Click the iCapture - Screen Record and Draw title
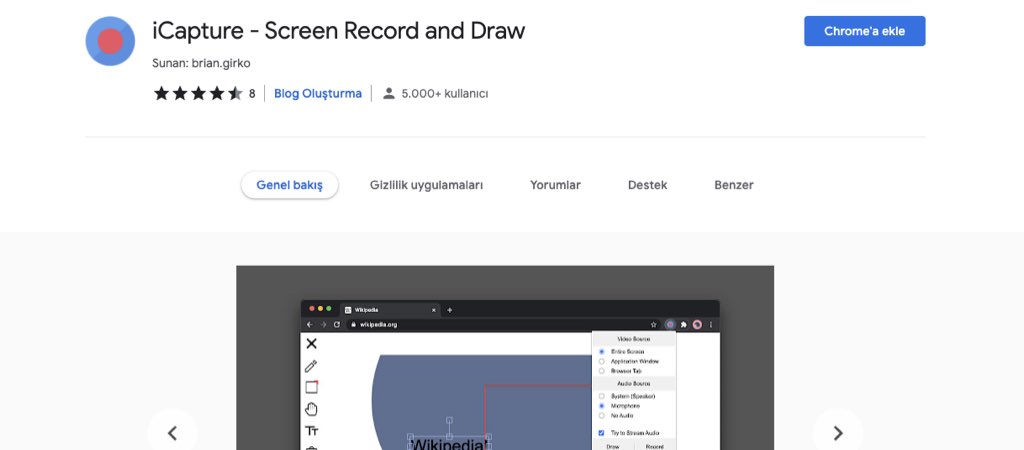Screen dimensions: 1024x450 [338, 31]
